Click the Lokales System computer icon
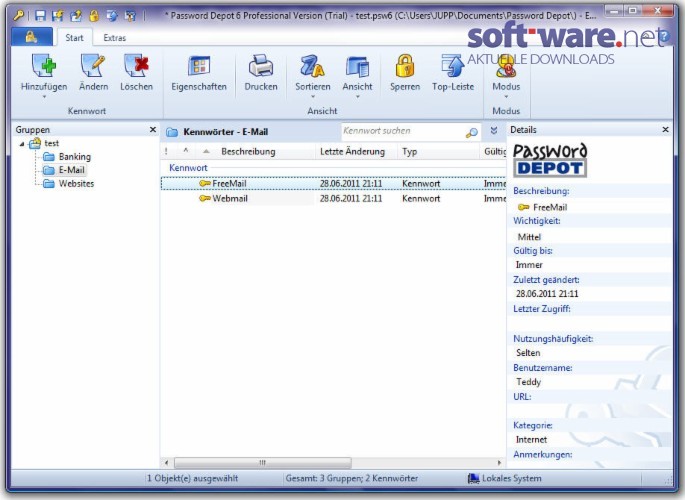This screenshot has width=685, height=500. click(474, 479)
